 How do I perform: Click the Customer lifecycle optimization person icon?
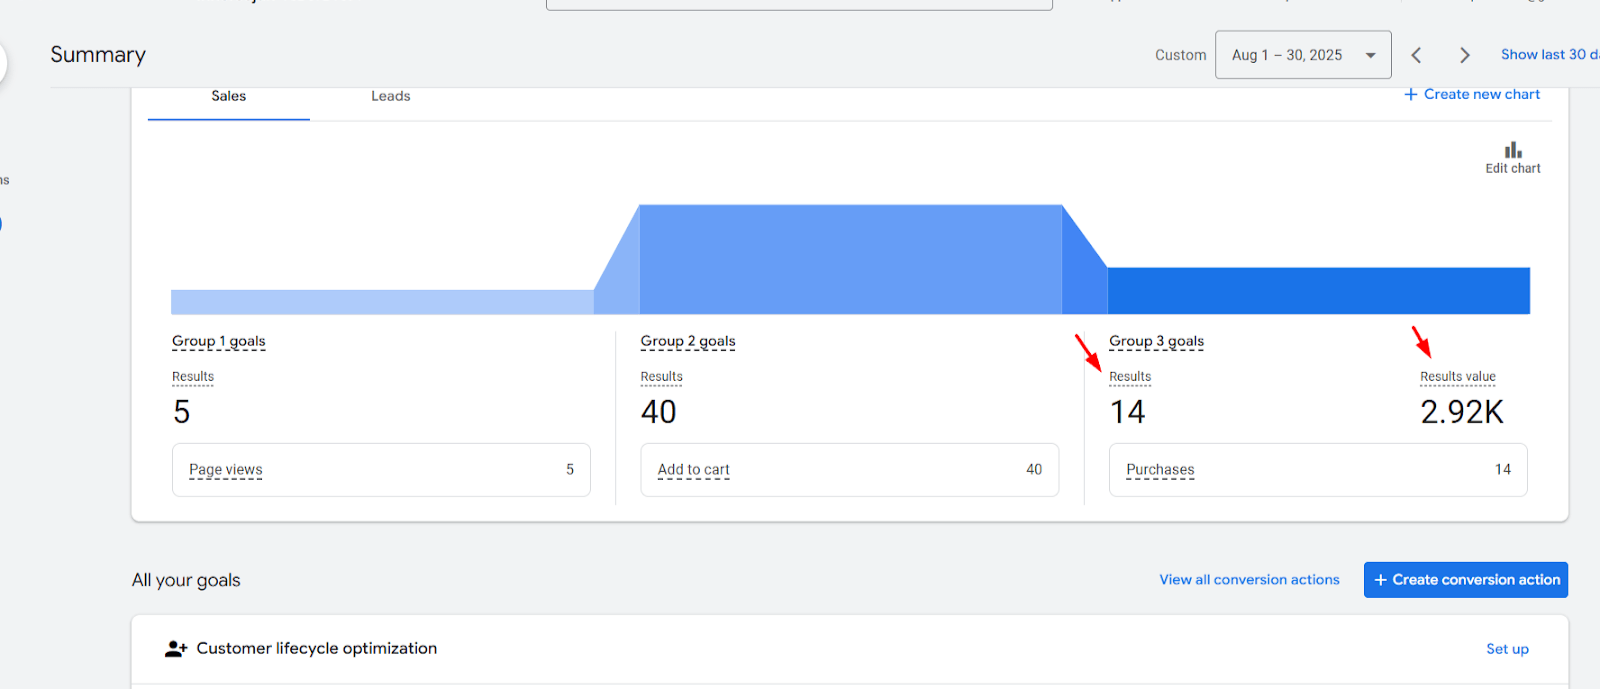[x=176, y=649]
